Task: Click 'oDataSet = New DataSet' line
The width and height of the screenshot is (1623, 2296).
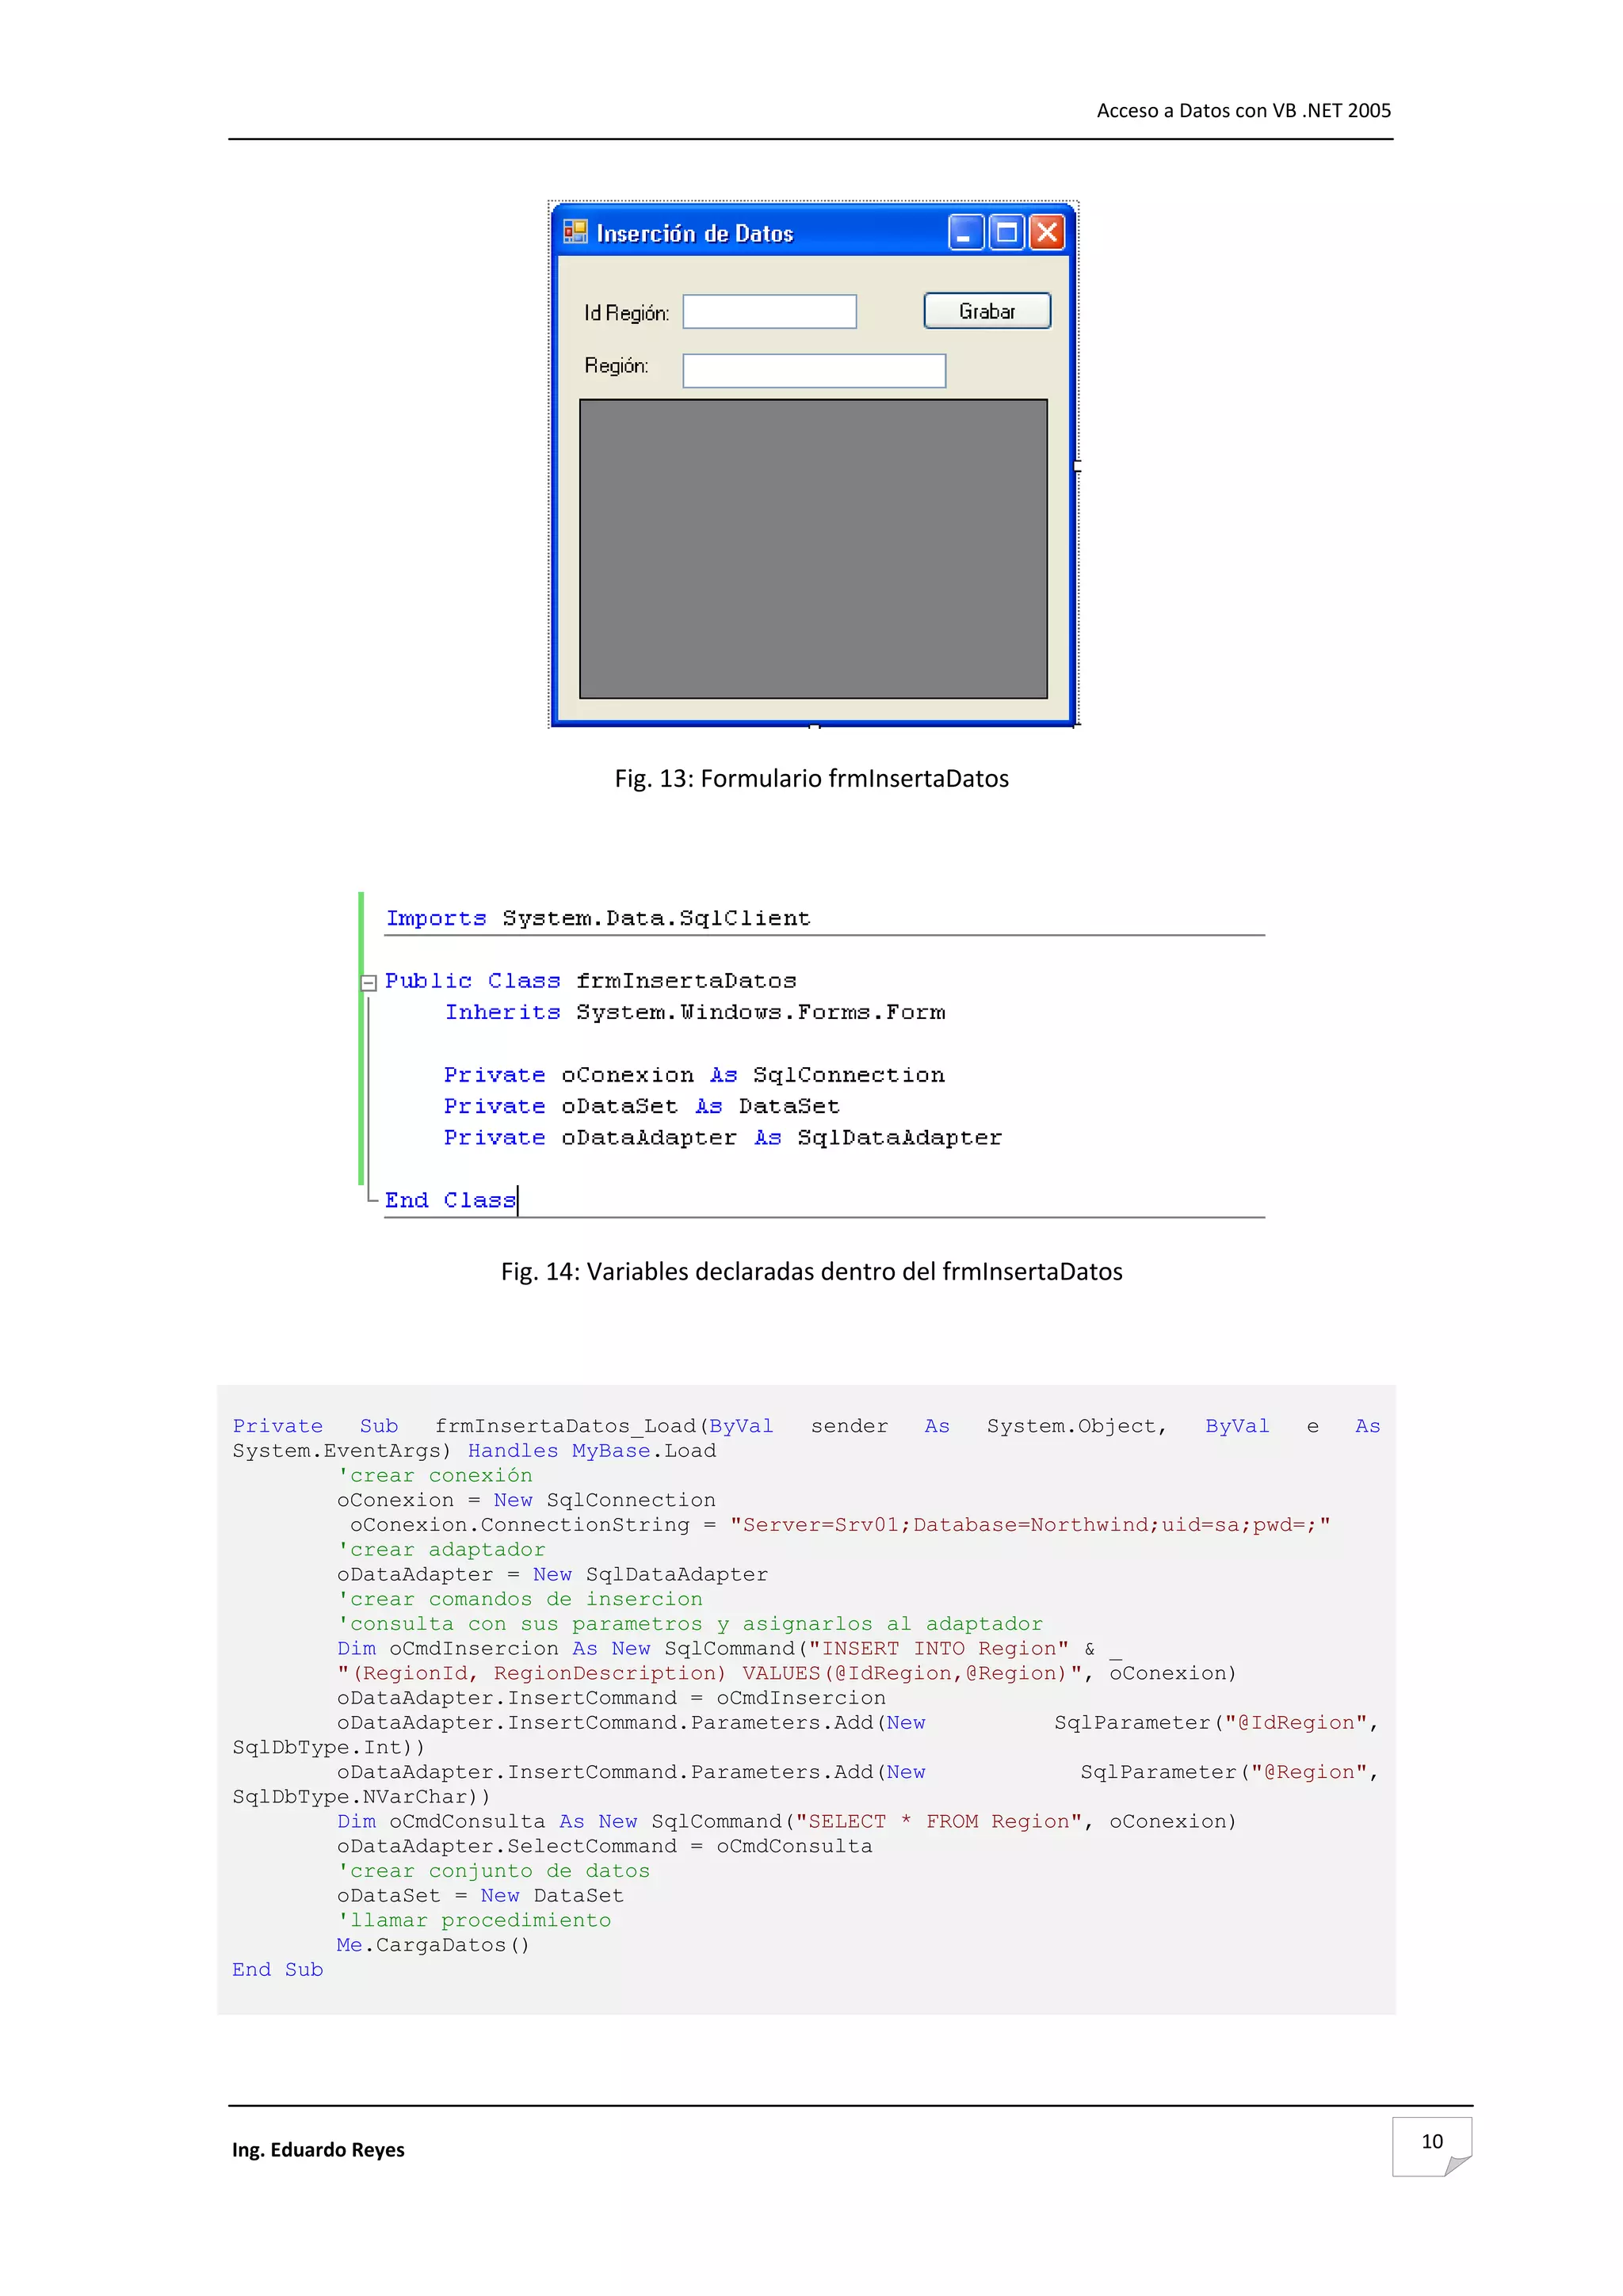Action: 480,1895
